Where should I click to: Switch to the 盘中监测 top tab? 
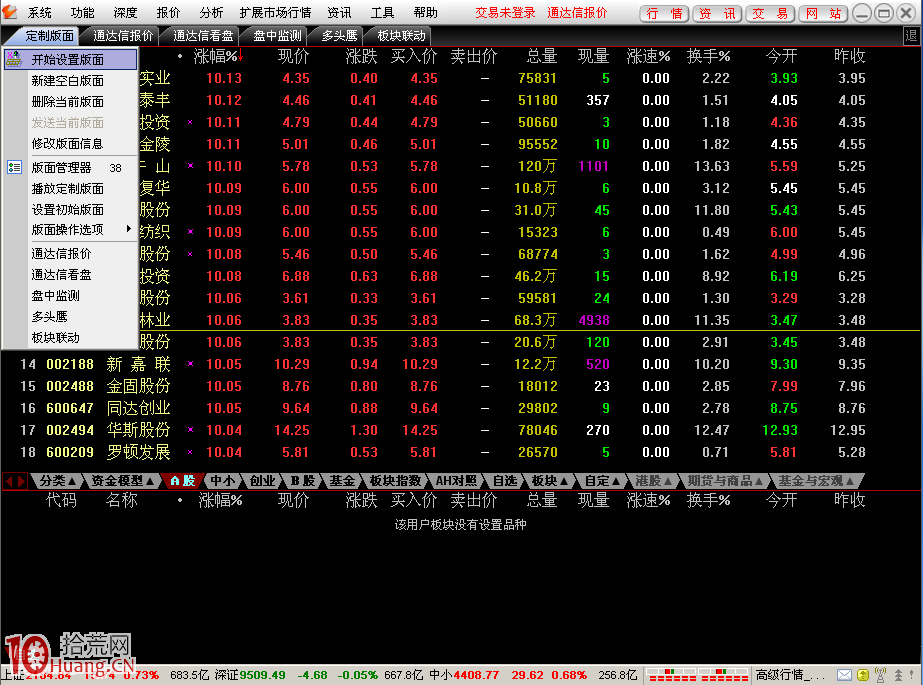coord(277,36)
